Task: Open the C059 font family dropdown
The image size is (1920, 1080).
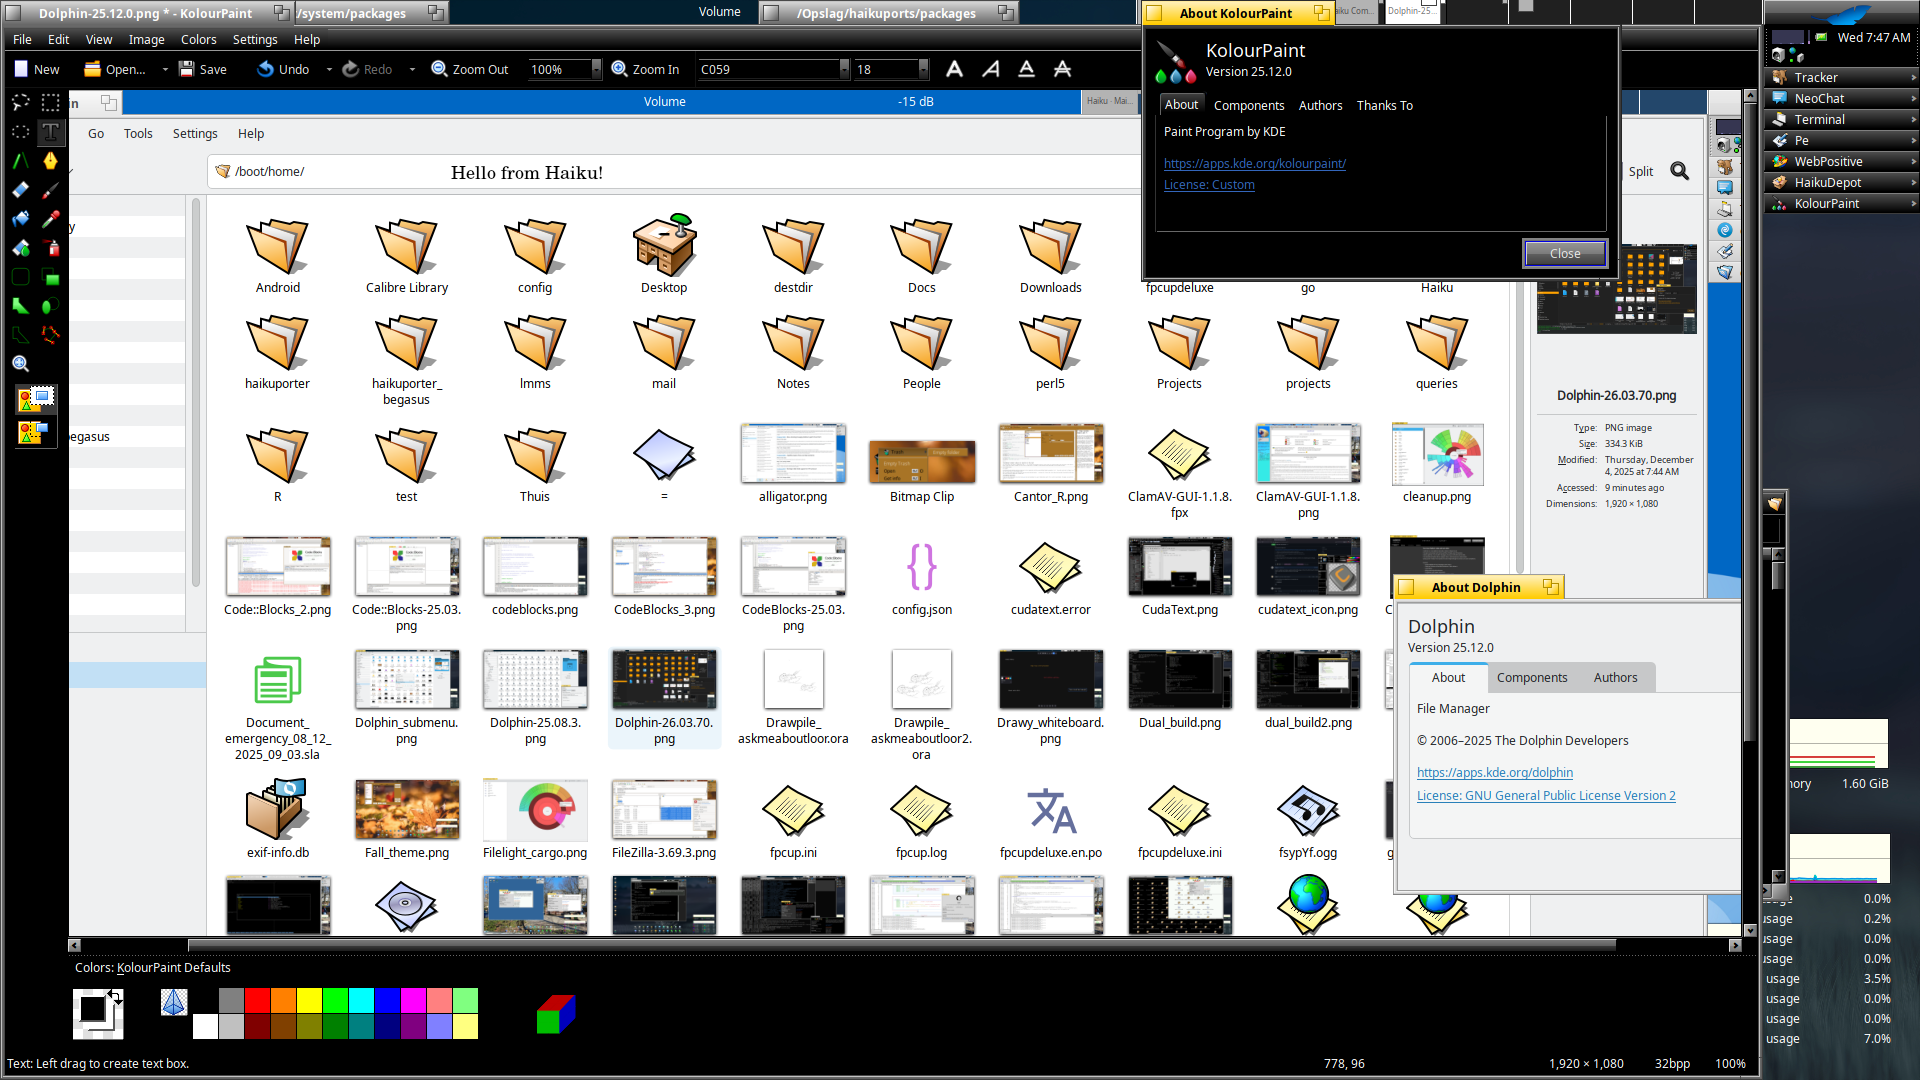Action: [844, 69]
